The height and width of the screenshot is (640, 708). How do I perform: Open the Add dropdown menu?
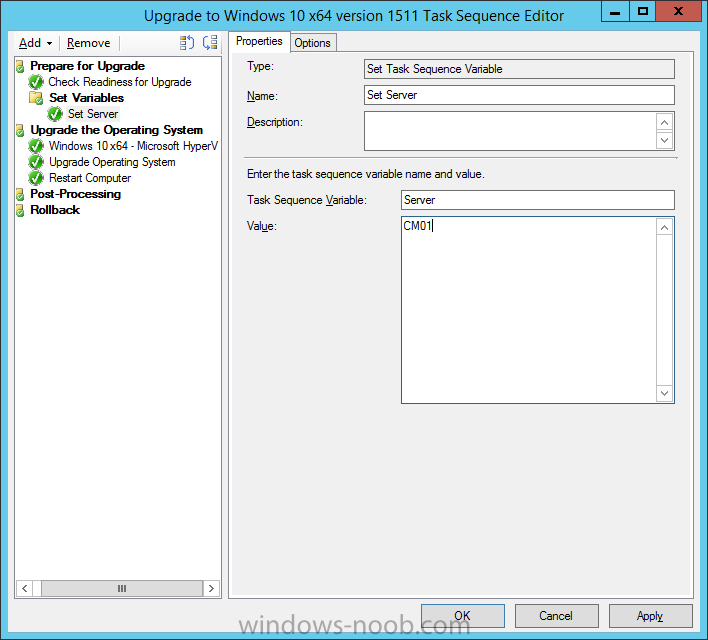tap(35, 43)
